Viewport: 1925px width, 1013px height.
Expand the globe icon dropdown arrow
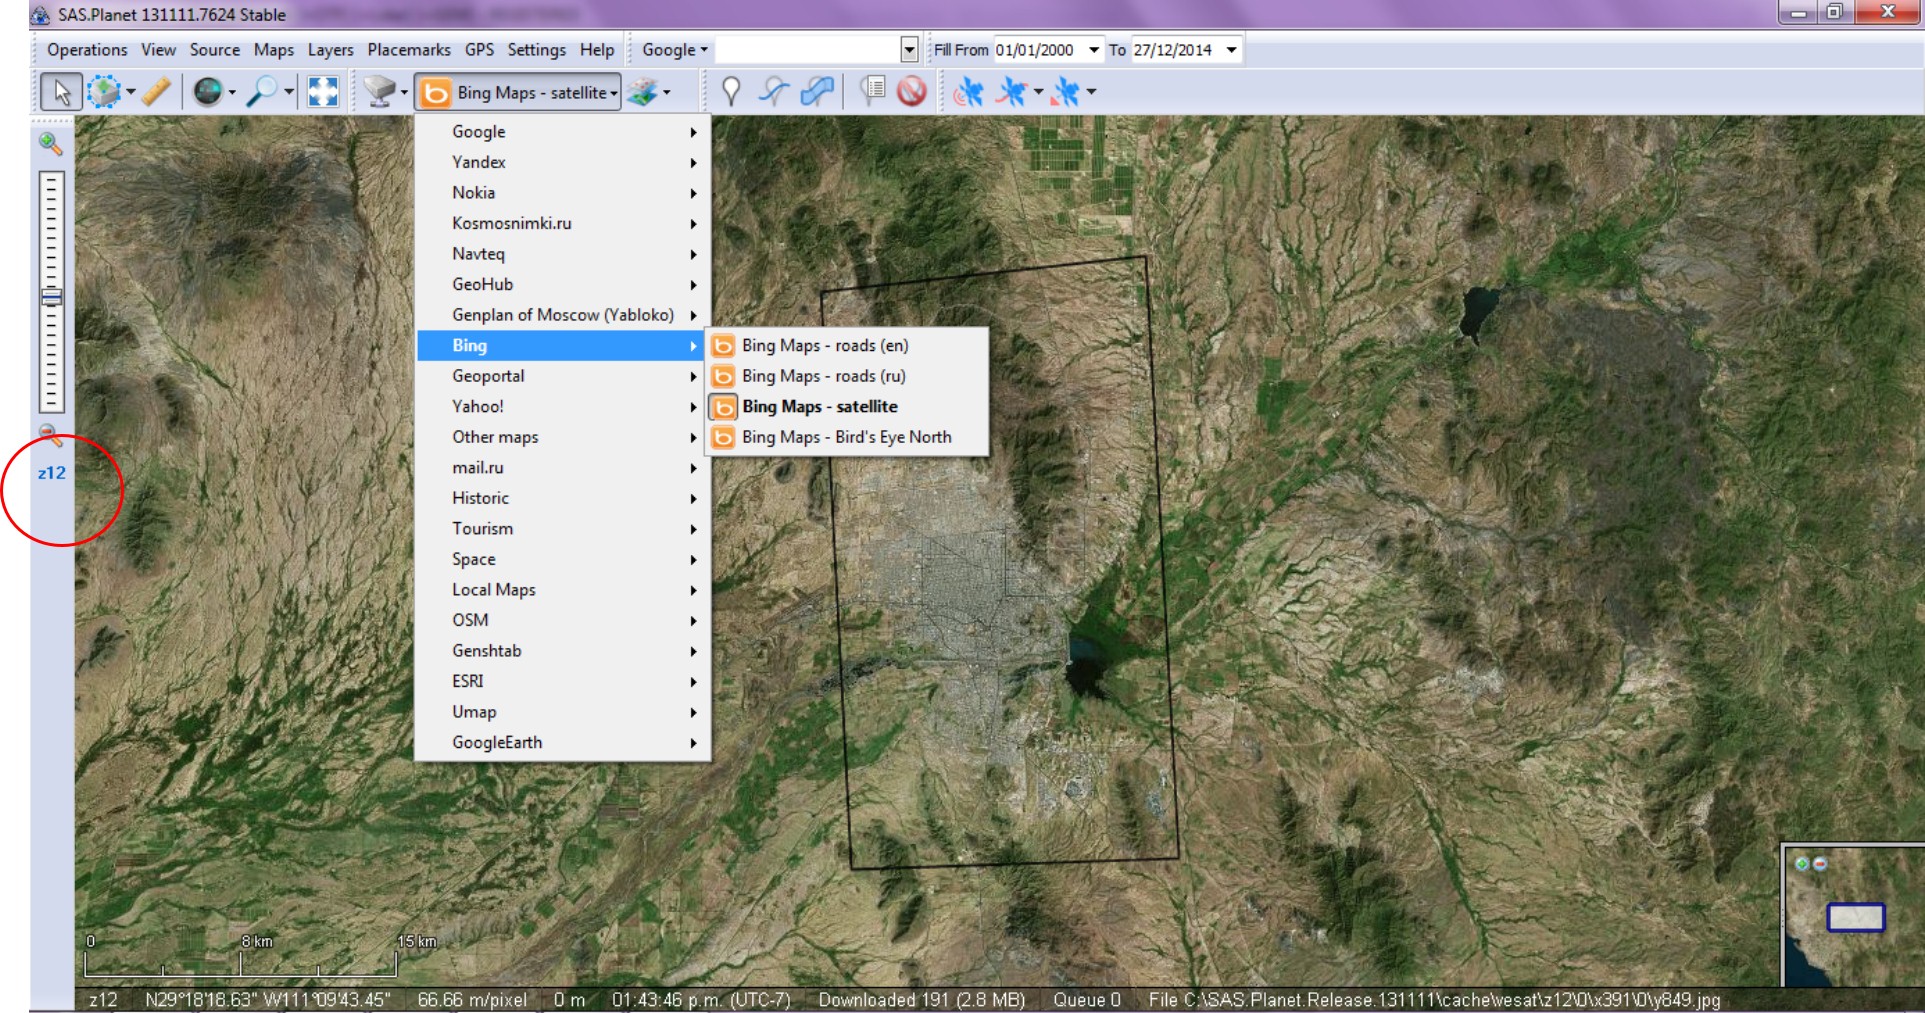(232, 93)
